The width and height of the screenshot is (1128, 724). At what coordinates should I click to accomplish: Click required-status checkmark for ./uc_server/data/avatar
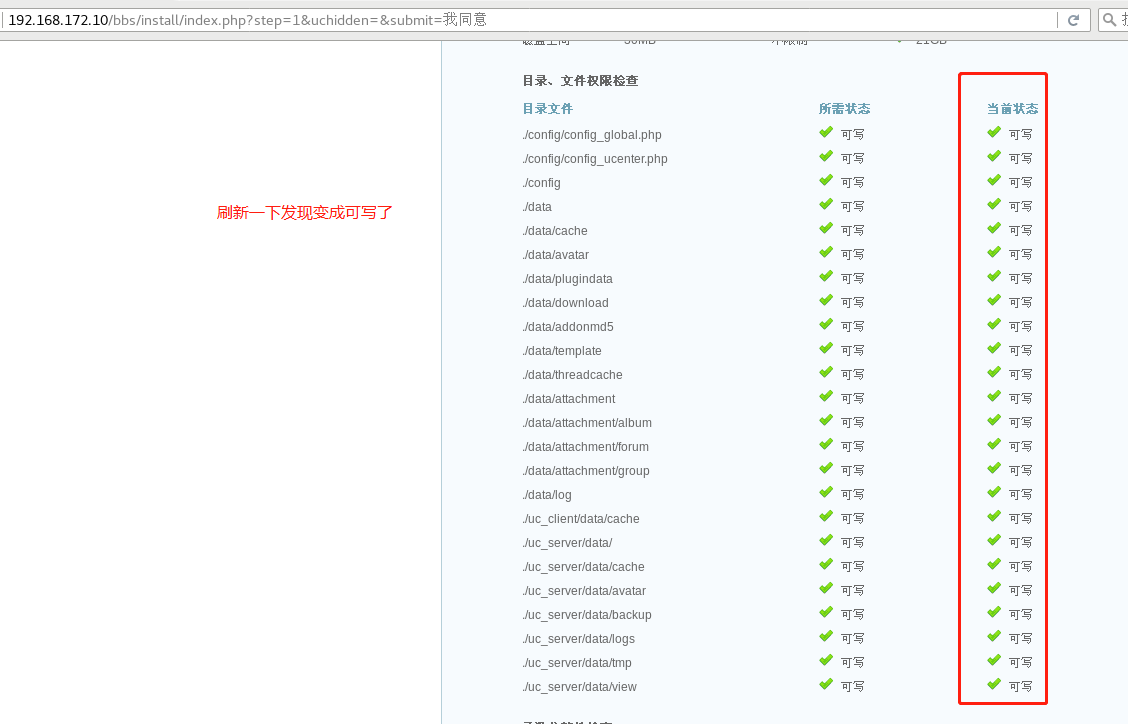pyautogui.click(x=826, y=588)
